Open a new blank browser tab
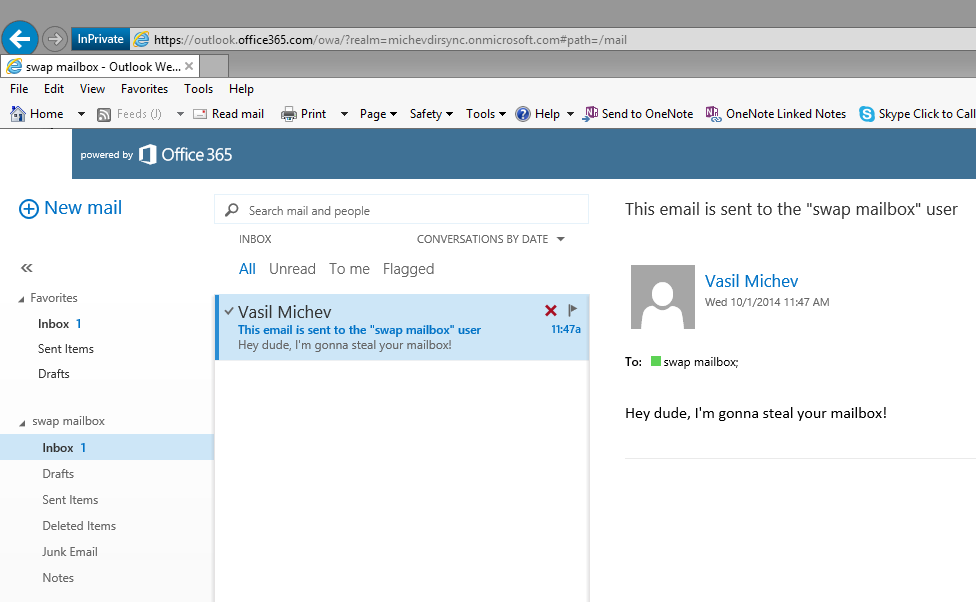The height and width of the screenshot is (602, 976). pos(214,66)
